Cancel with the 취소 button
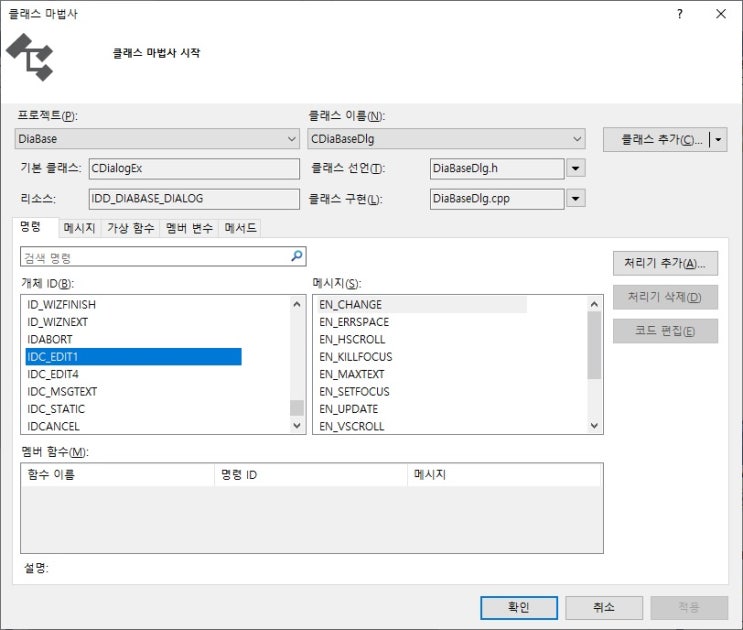The width and height of the screenshot is (743, 630). click(x=604, y=607)
